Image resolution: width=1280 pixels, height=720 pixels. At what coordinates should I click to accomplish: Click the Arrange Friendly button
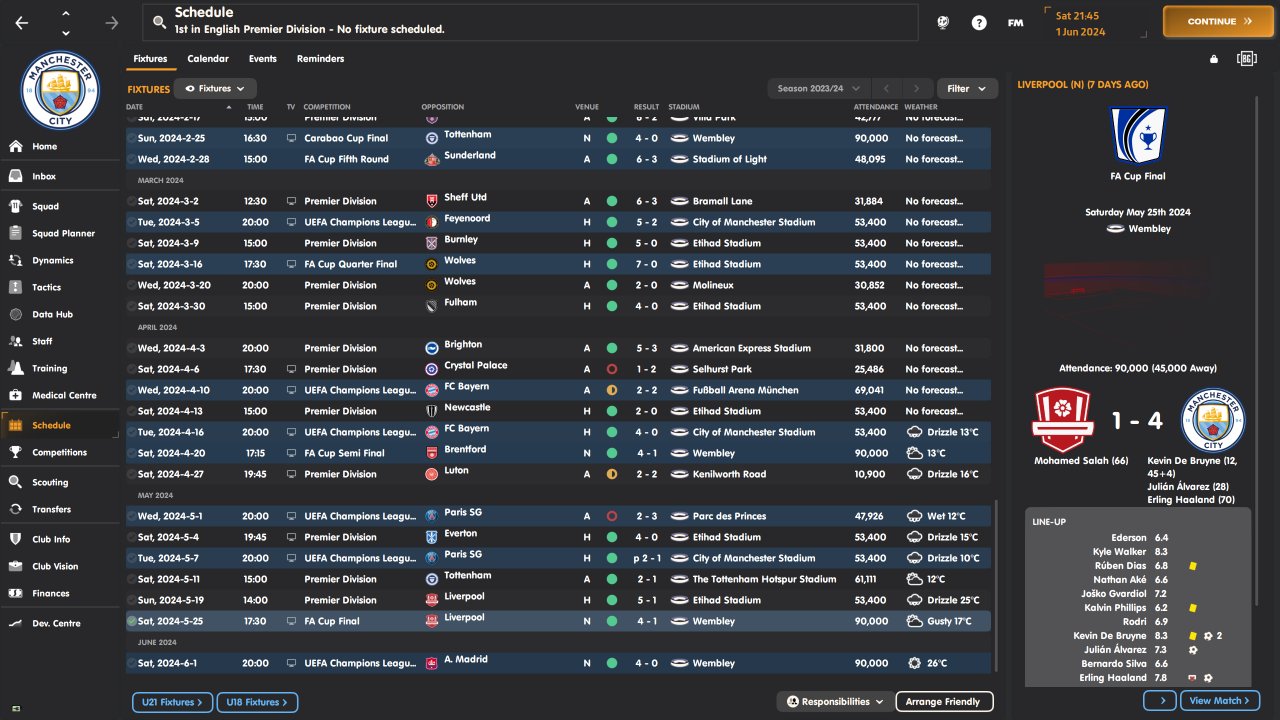943,702
